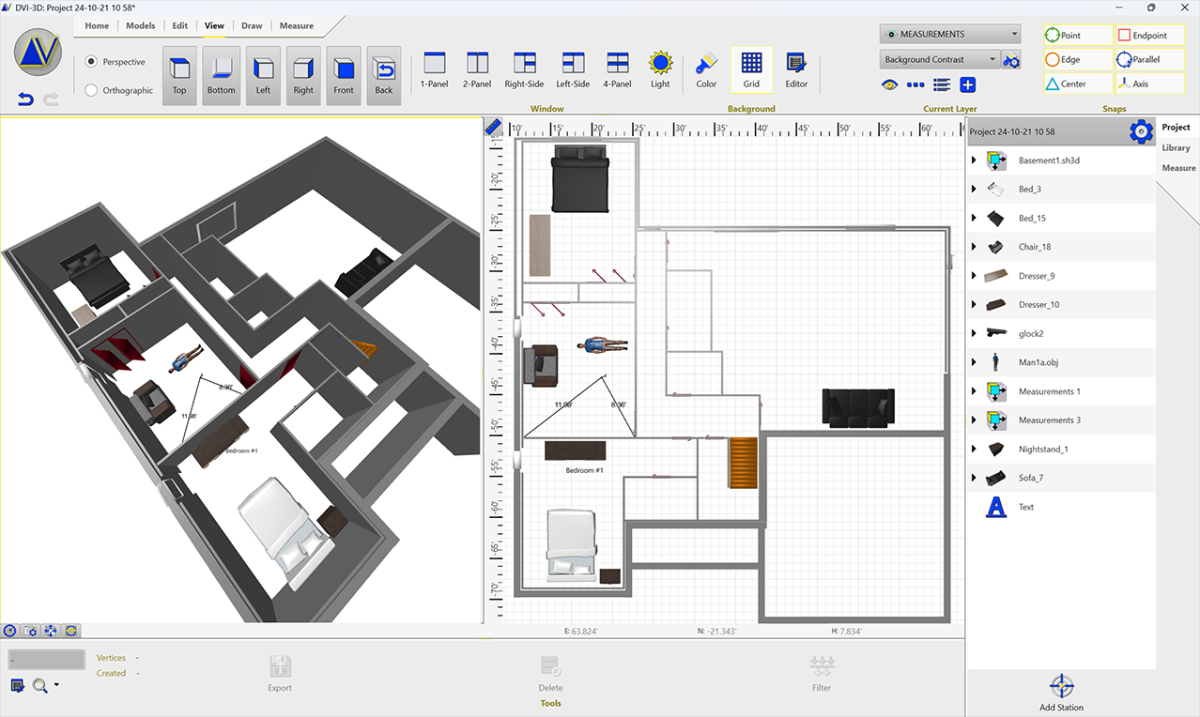The width and height of the screenshot is (1200, 717).
Task: Switch to the 4-Panel window layout
Action: 617,64
